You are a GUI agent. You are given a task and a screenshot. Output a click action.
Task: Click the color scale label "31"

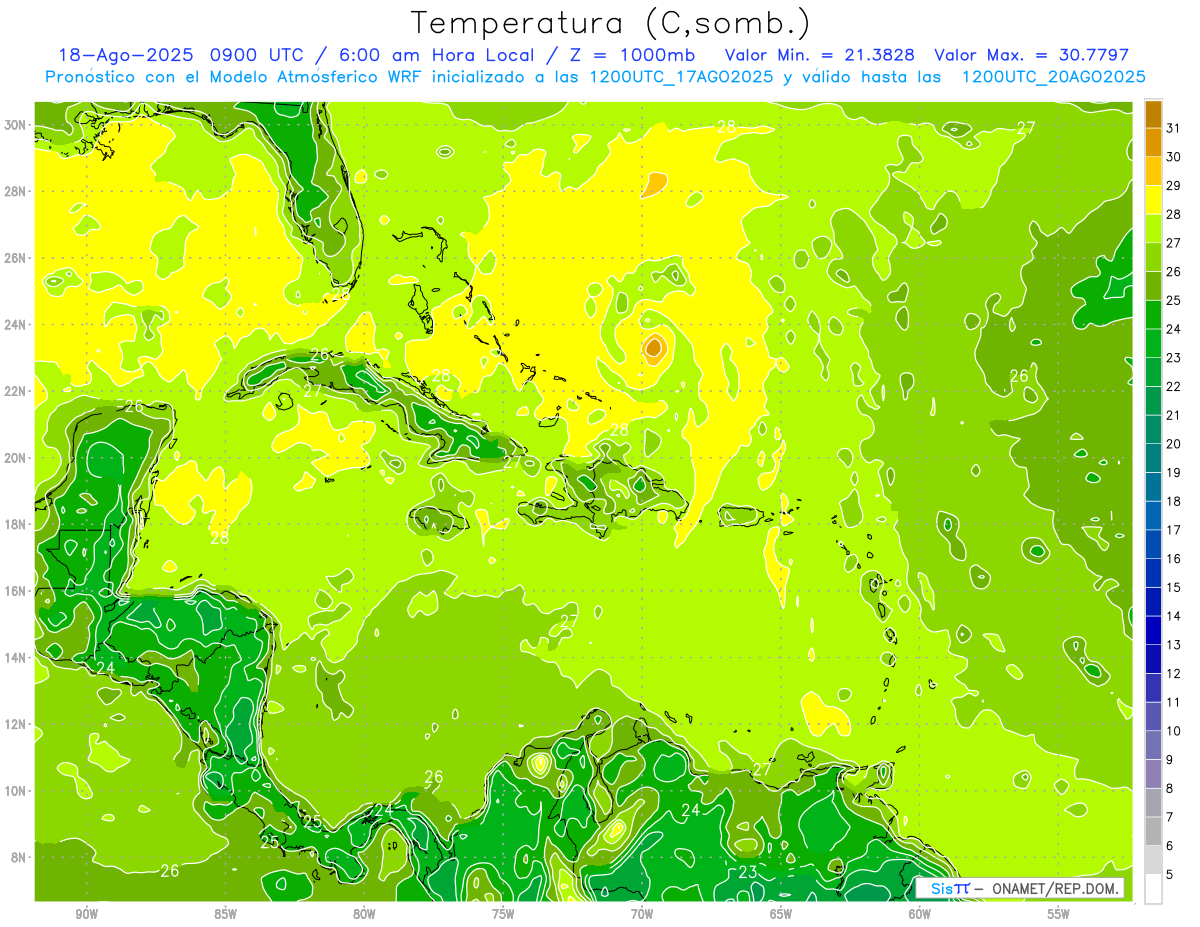[x=1174, y=129]
